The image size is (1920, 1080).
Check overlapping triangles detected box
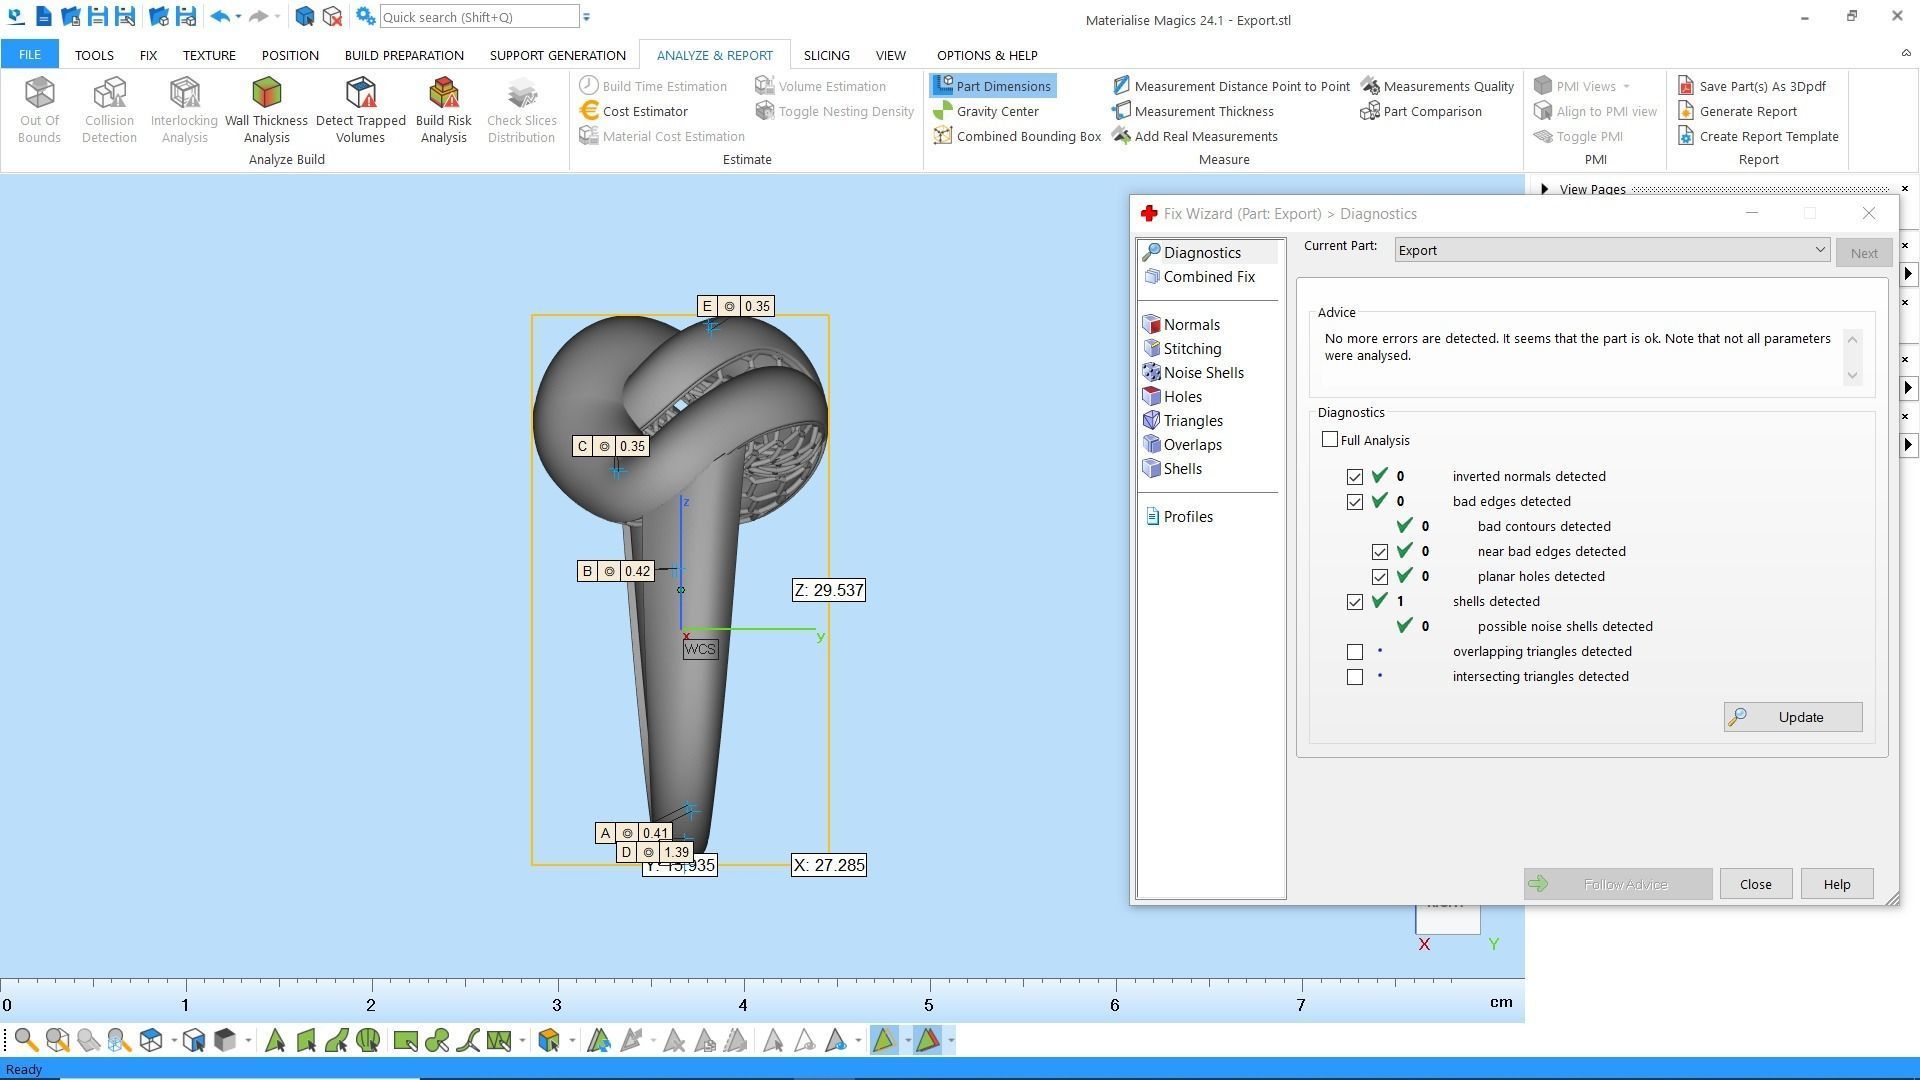point(1355,652)
